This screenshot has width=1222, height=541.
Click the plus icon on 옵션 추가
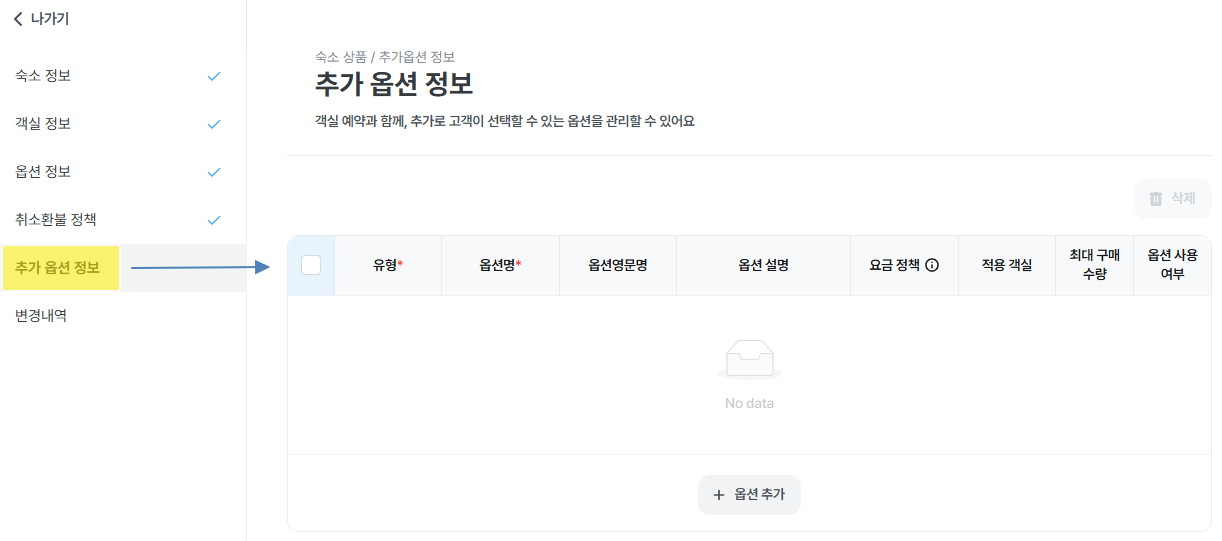pyautogui.click(x=718, y=495)
